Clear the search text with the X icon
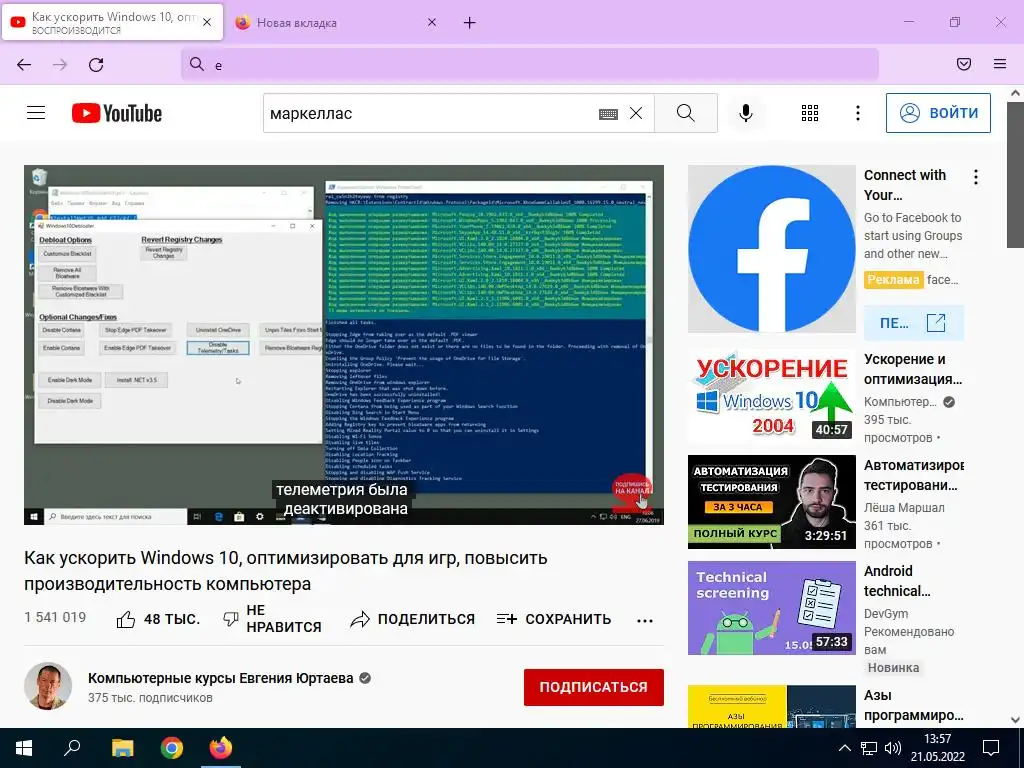1024x768 pixels. (635, 113)
